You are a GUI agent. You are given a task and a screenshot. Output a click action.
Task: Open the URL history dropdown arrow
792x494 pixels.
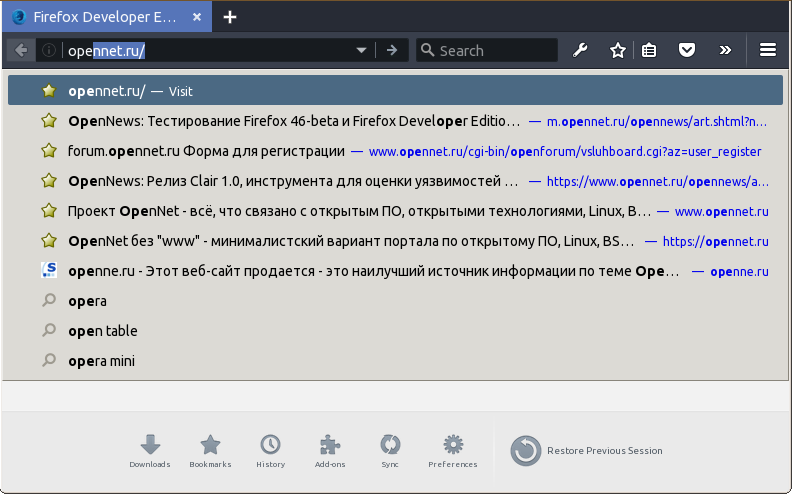pos(361,51)
